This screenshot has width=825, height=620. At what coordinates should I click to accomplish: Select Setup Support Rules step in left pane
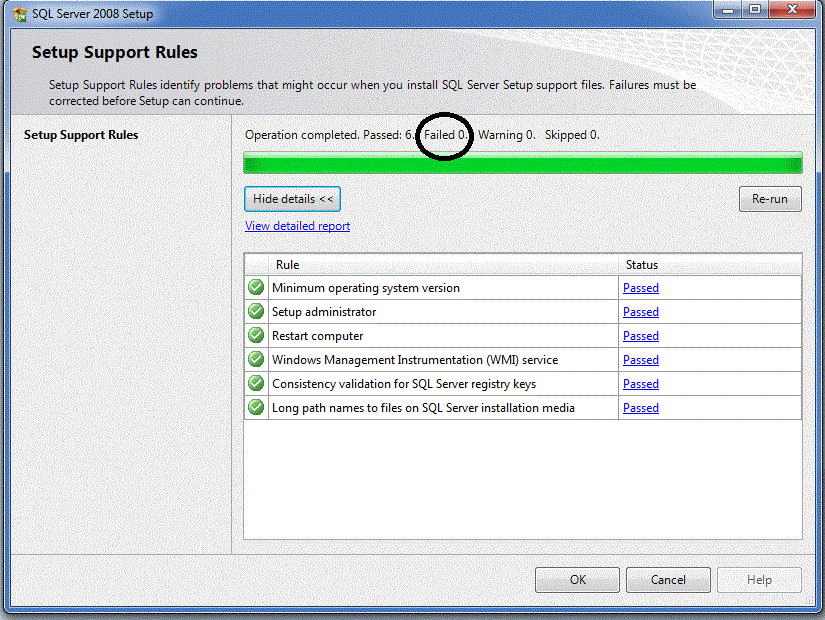81,135
